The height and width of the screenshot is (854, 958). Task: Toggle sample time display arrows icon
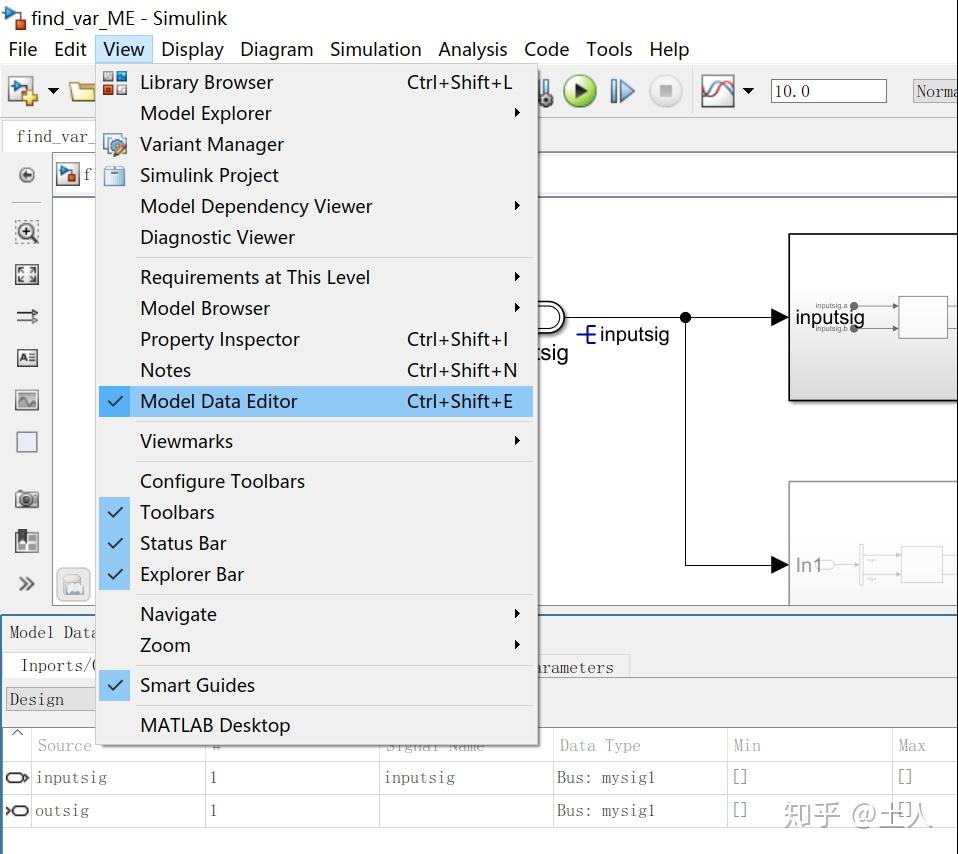coord(27,316)
